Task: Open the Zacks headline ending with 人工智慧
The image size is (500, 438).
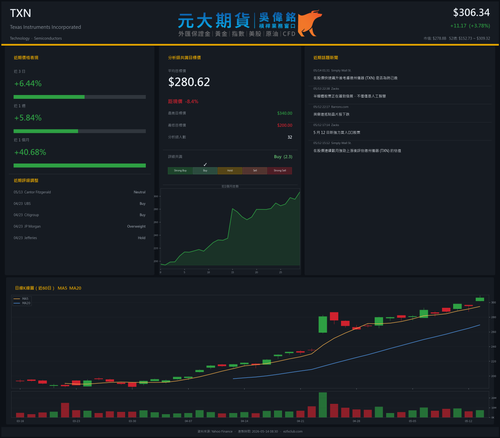Action: coord(349,96)
